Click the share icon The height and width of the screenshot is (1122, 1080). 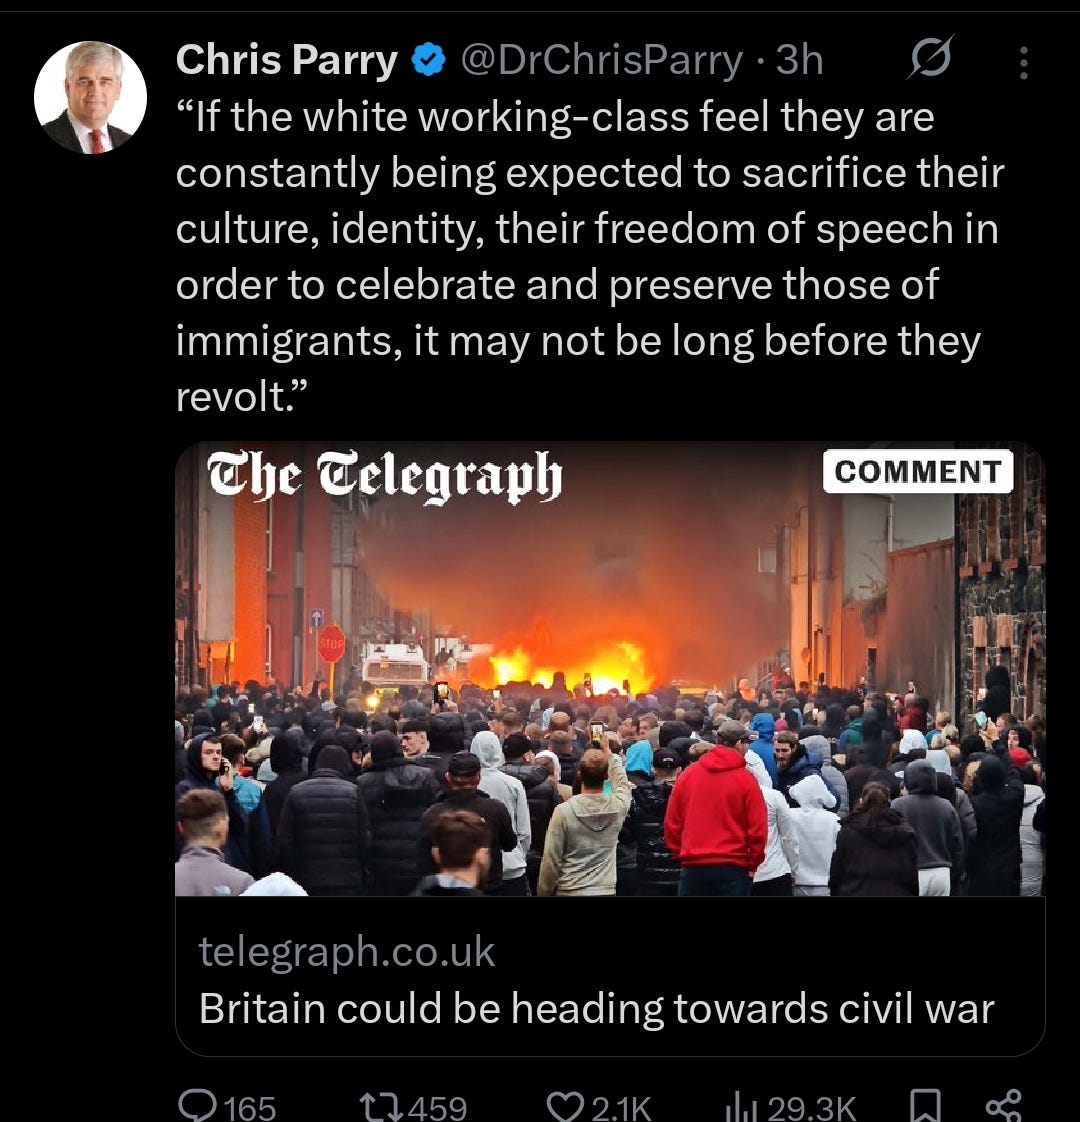click(1003, 1106)
